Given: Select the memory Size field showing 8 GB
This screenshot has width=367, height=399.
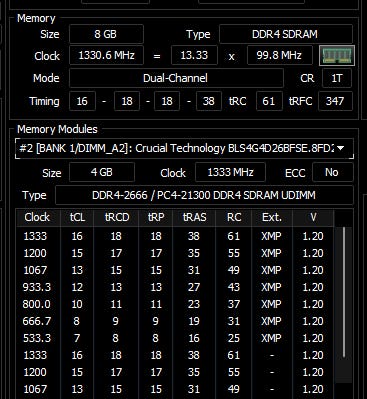Looking at the screenshot, I should (106, 34).
